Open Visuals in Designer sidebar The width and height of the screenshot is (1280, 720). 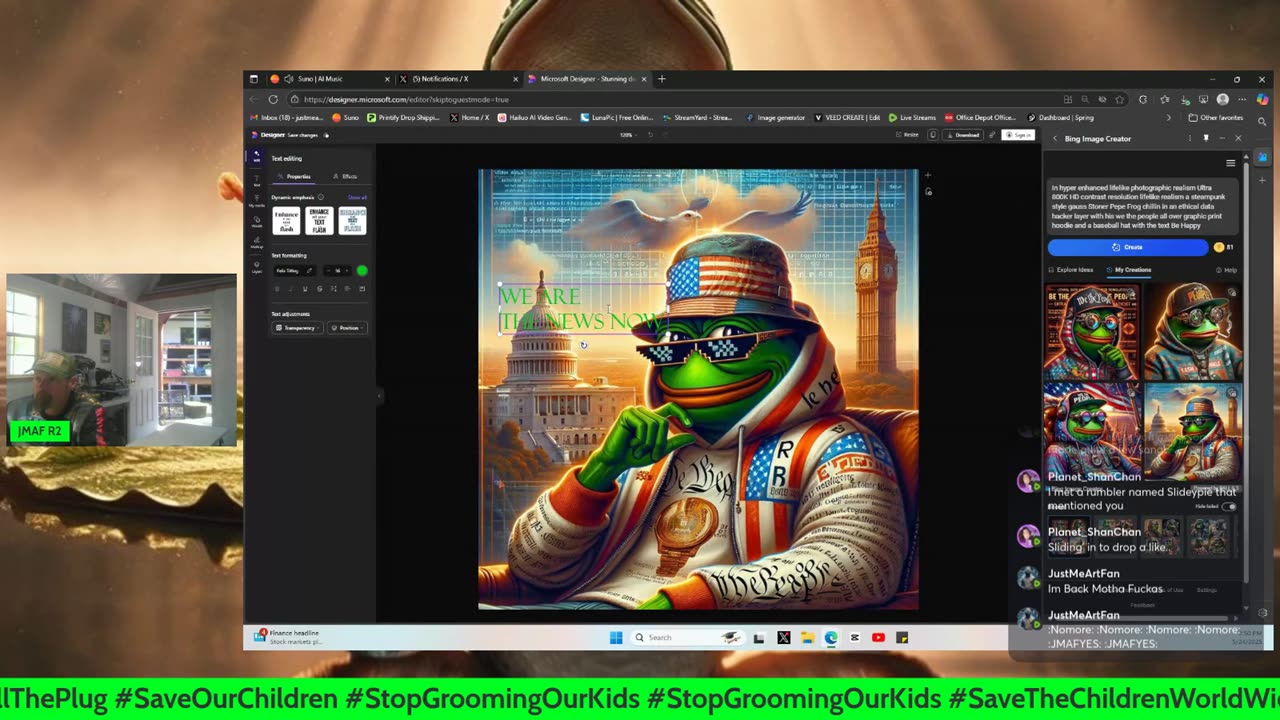[x=257, y=222]
